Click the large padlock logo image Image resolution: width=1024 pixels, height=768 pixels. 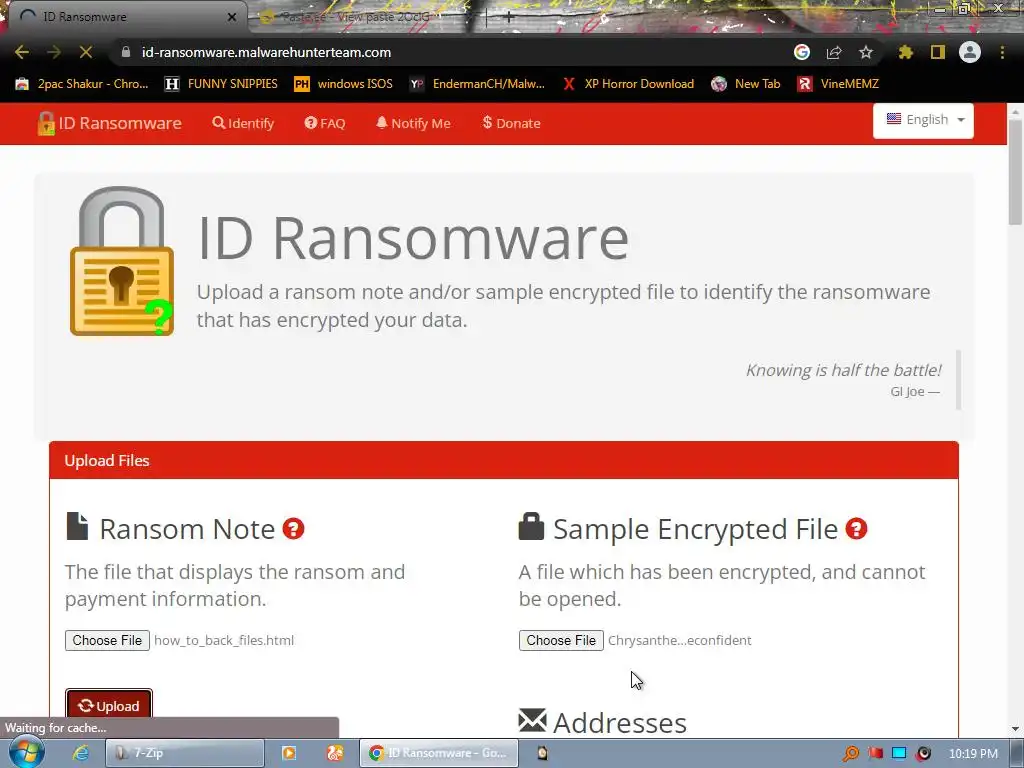121,261
